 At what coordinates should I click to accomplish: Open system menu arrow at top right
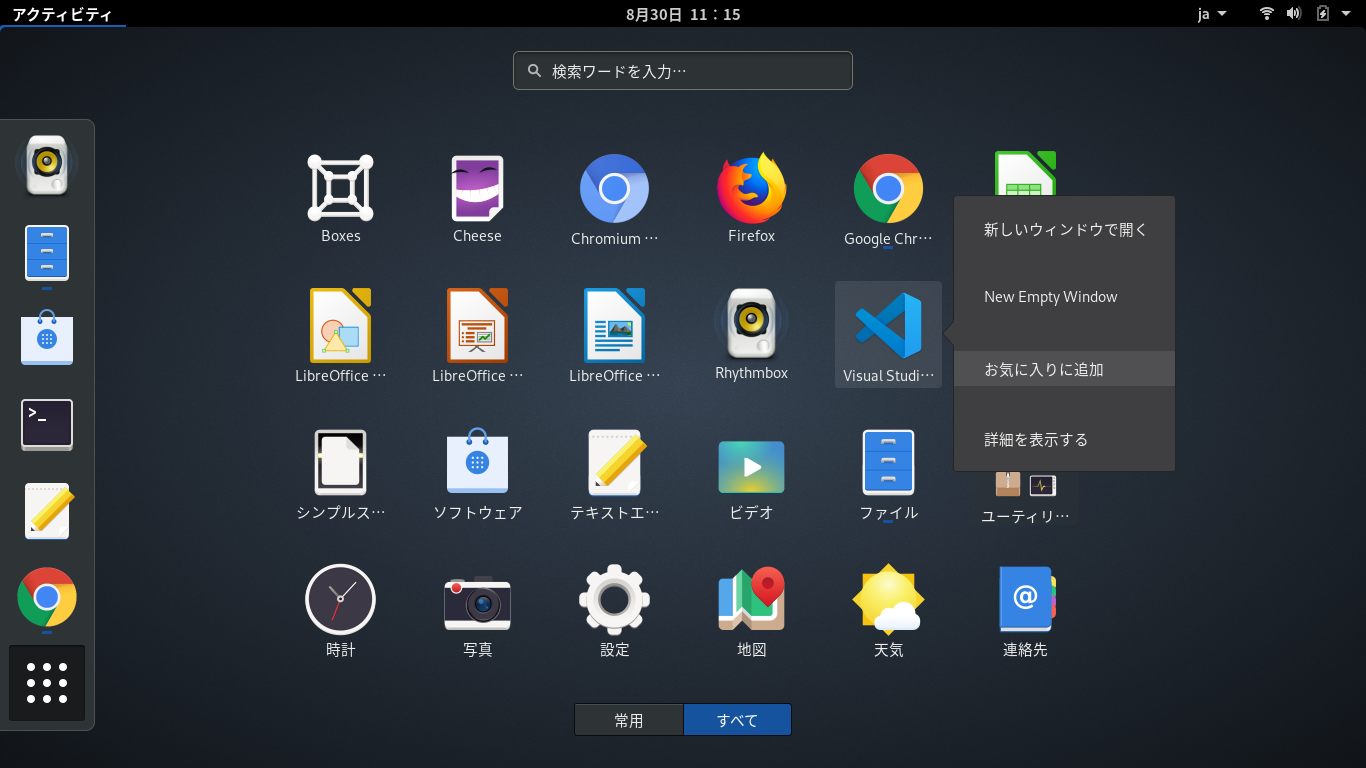[1346, 14]
